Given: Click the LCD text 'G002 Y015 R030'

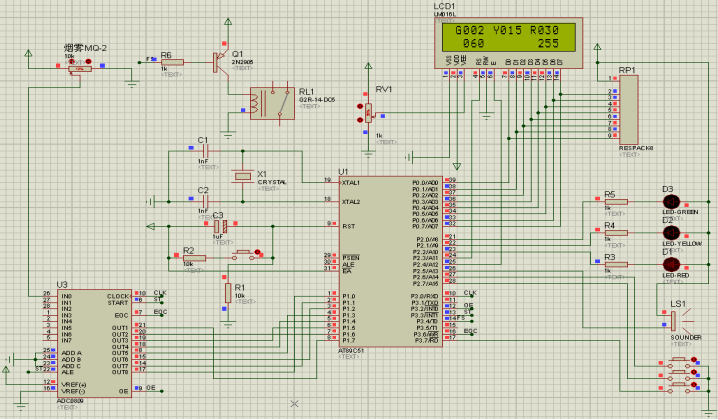Looking at the screenshot, I should pyautogui.click(x=506, y=30).
